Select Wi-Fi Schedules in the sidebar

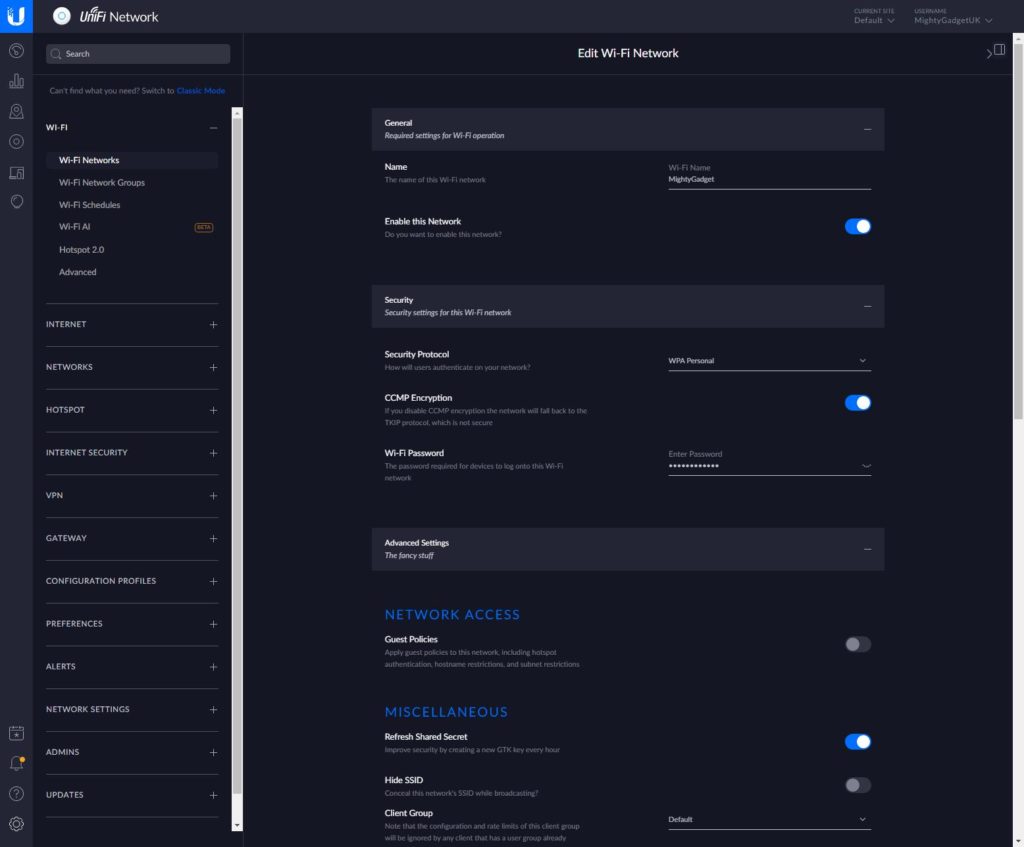90,205
